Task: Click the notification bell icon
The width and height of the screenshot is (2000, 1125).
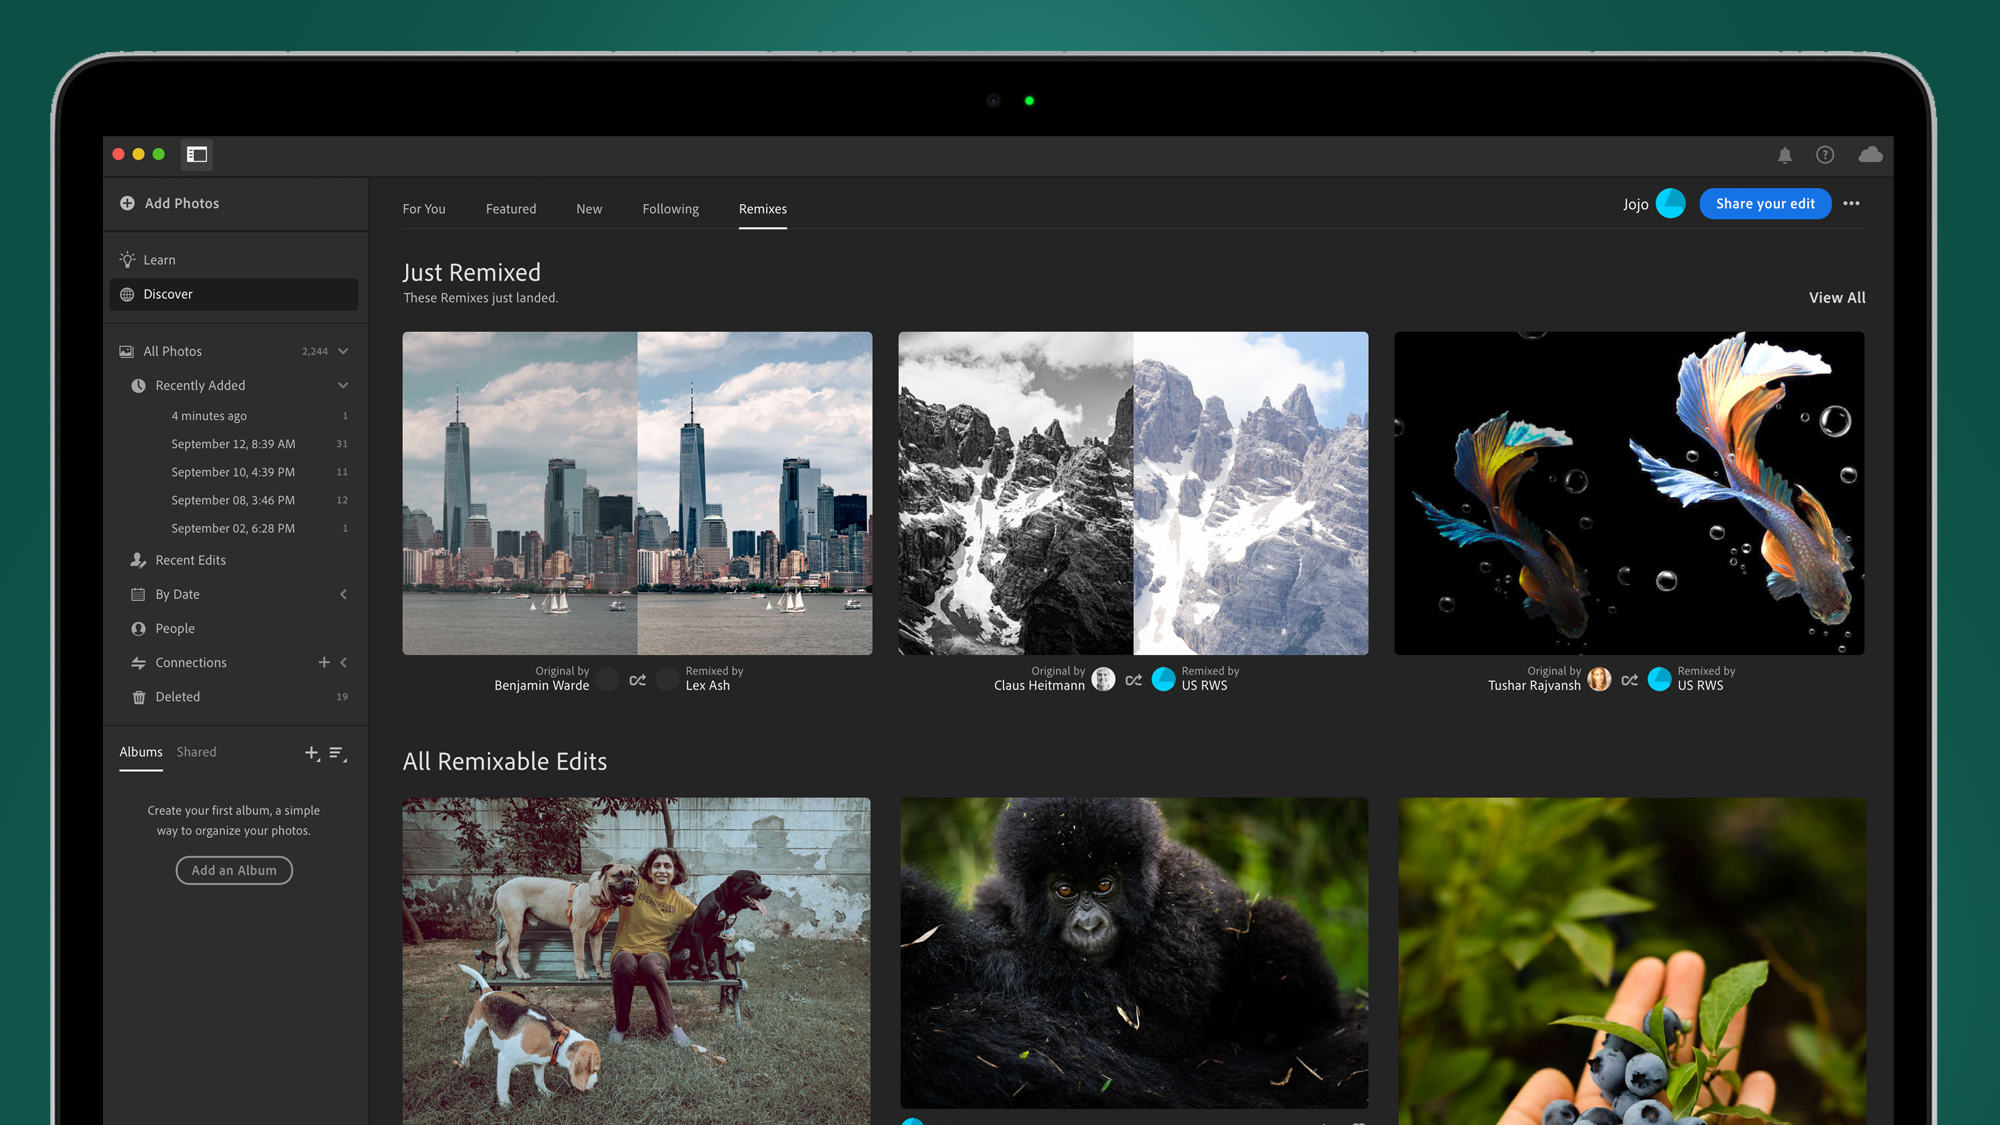Action: [1784, 154]
